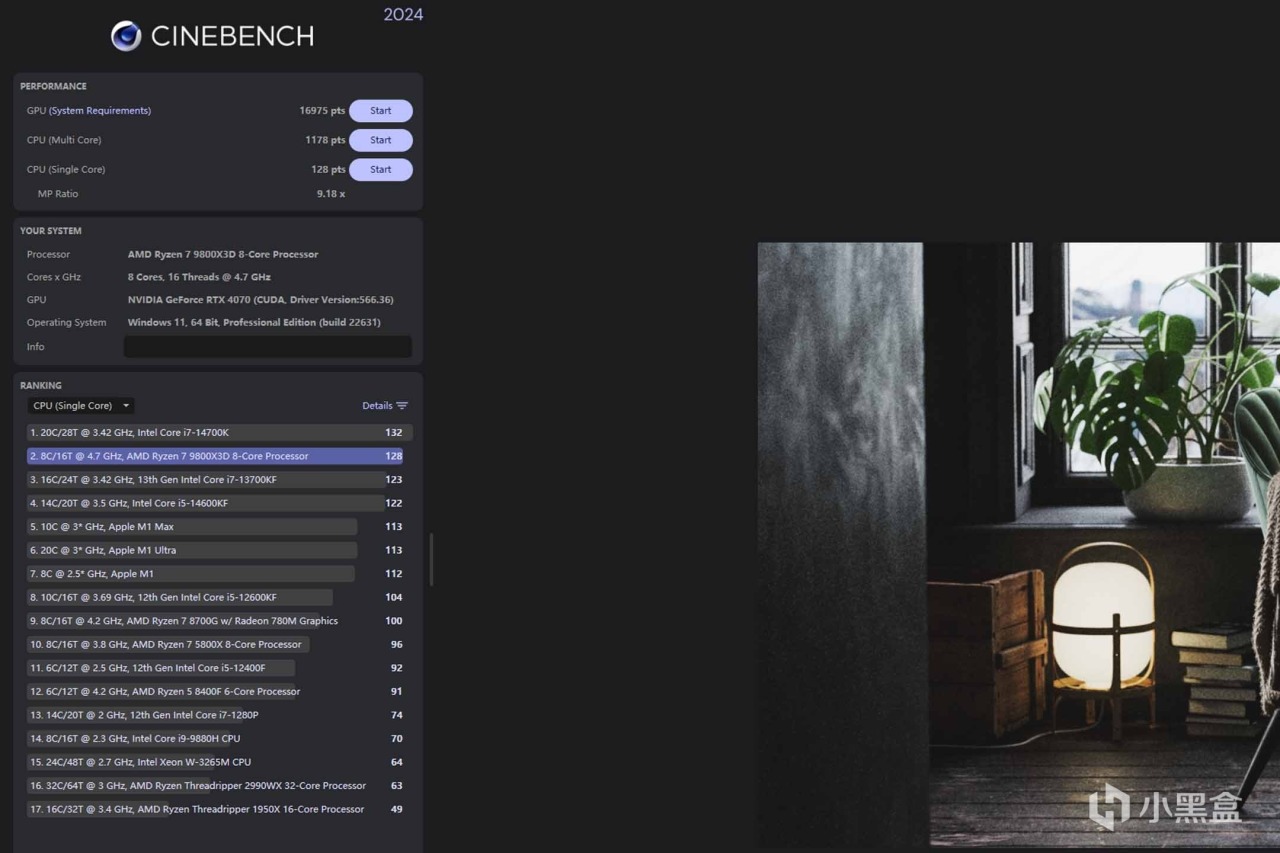Select the Ryzen 5 8400F ranking row
The width and height of the screenshot is (1280, 853).
click(x=219, y=691)
